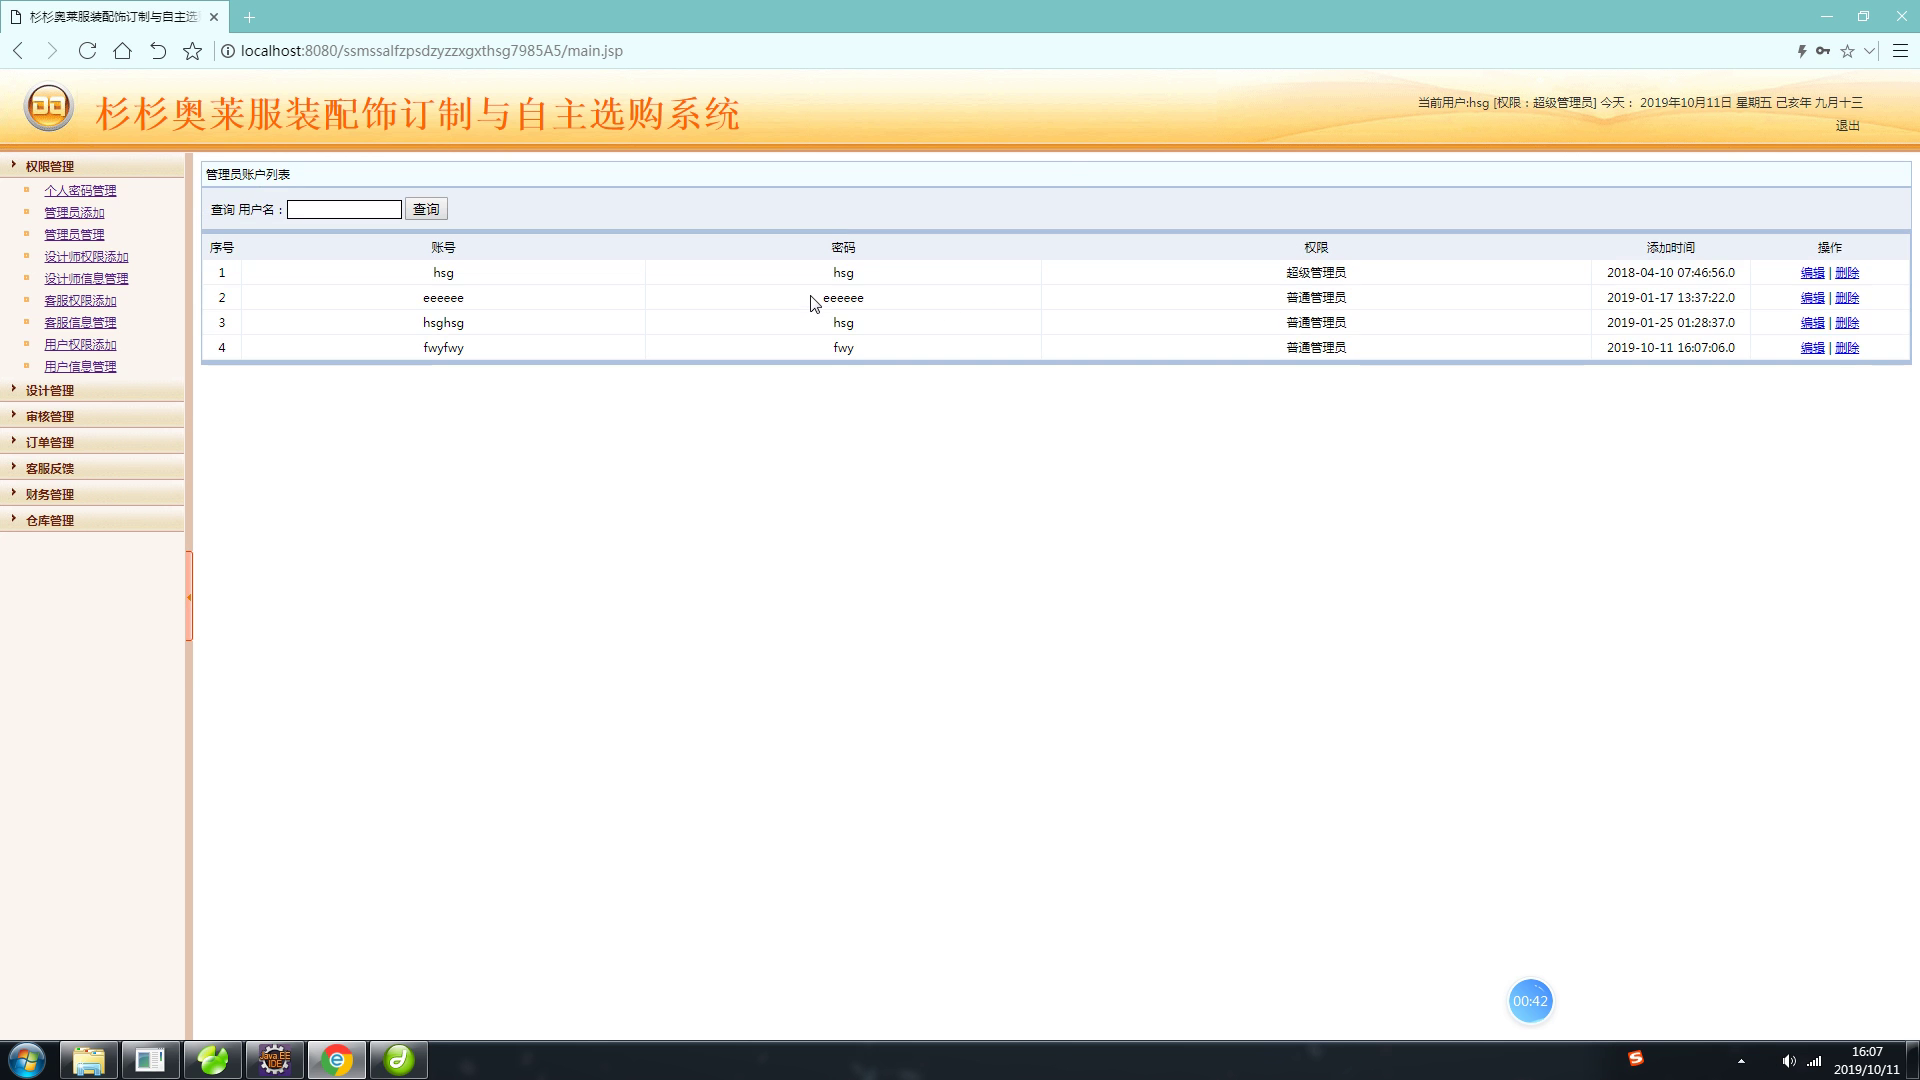
Task: Click the 查询 search button
Action: 426,209
